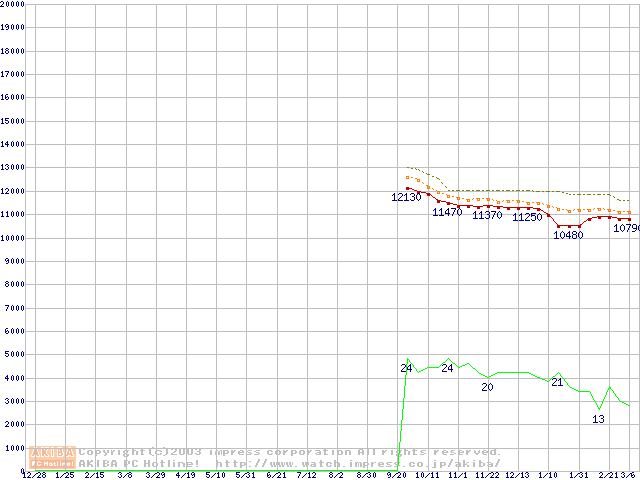This screenshot has height=480, width=640.
Task: Click the 20000 y-axis label
Action: 13,4
